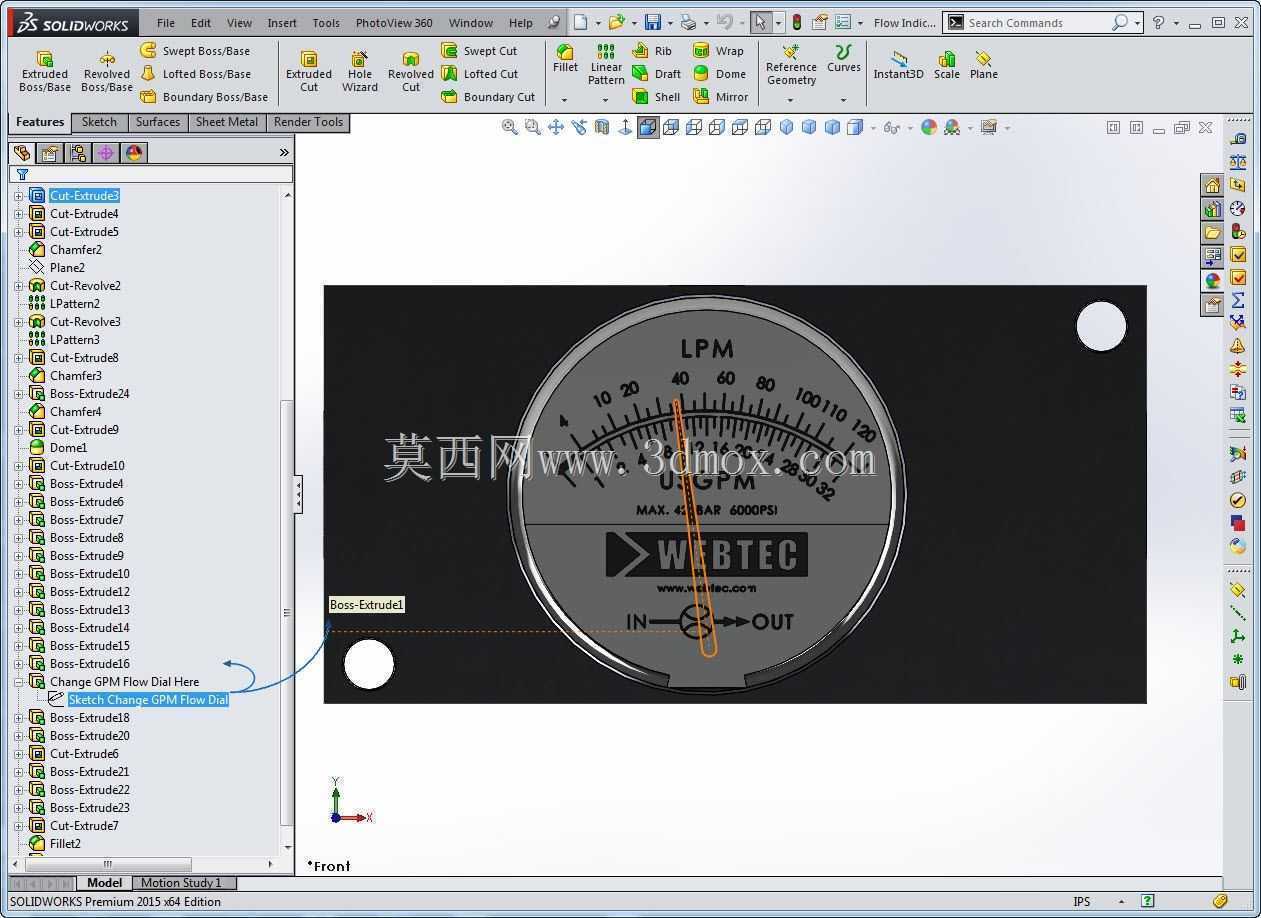Click the feature tree vertical scrollbar
Image resolution: width=1261 pixels, height=918 pixels.
tap(288, 612)
